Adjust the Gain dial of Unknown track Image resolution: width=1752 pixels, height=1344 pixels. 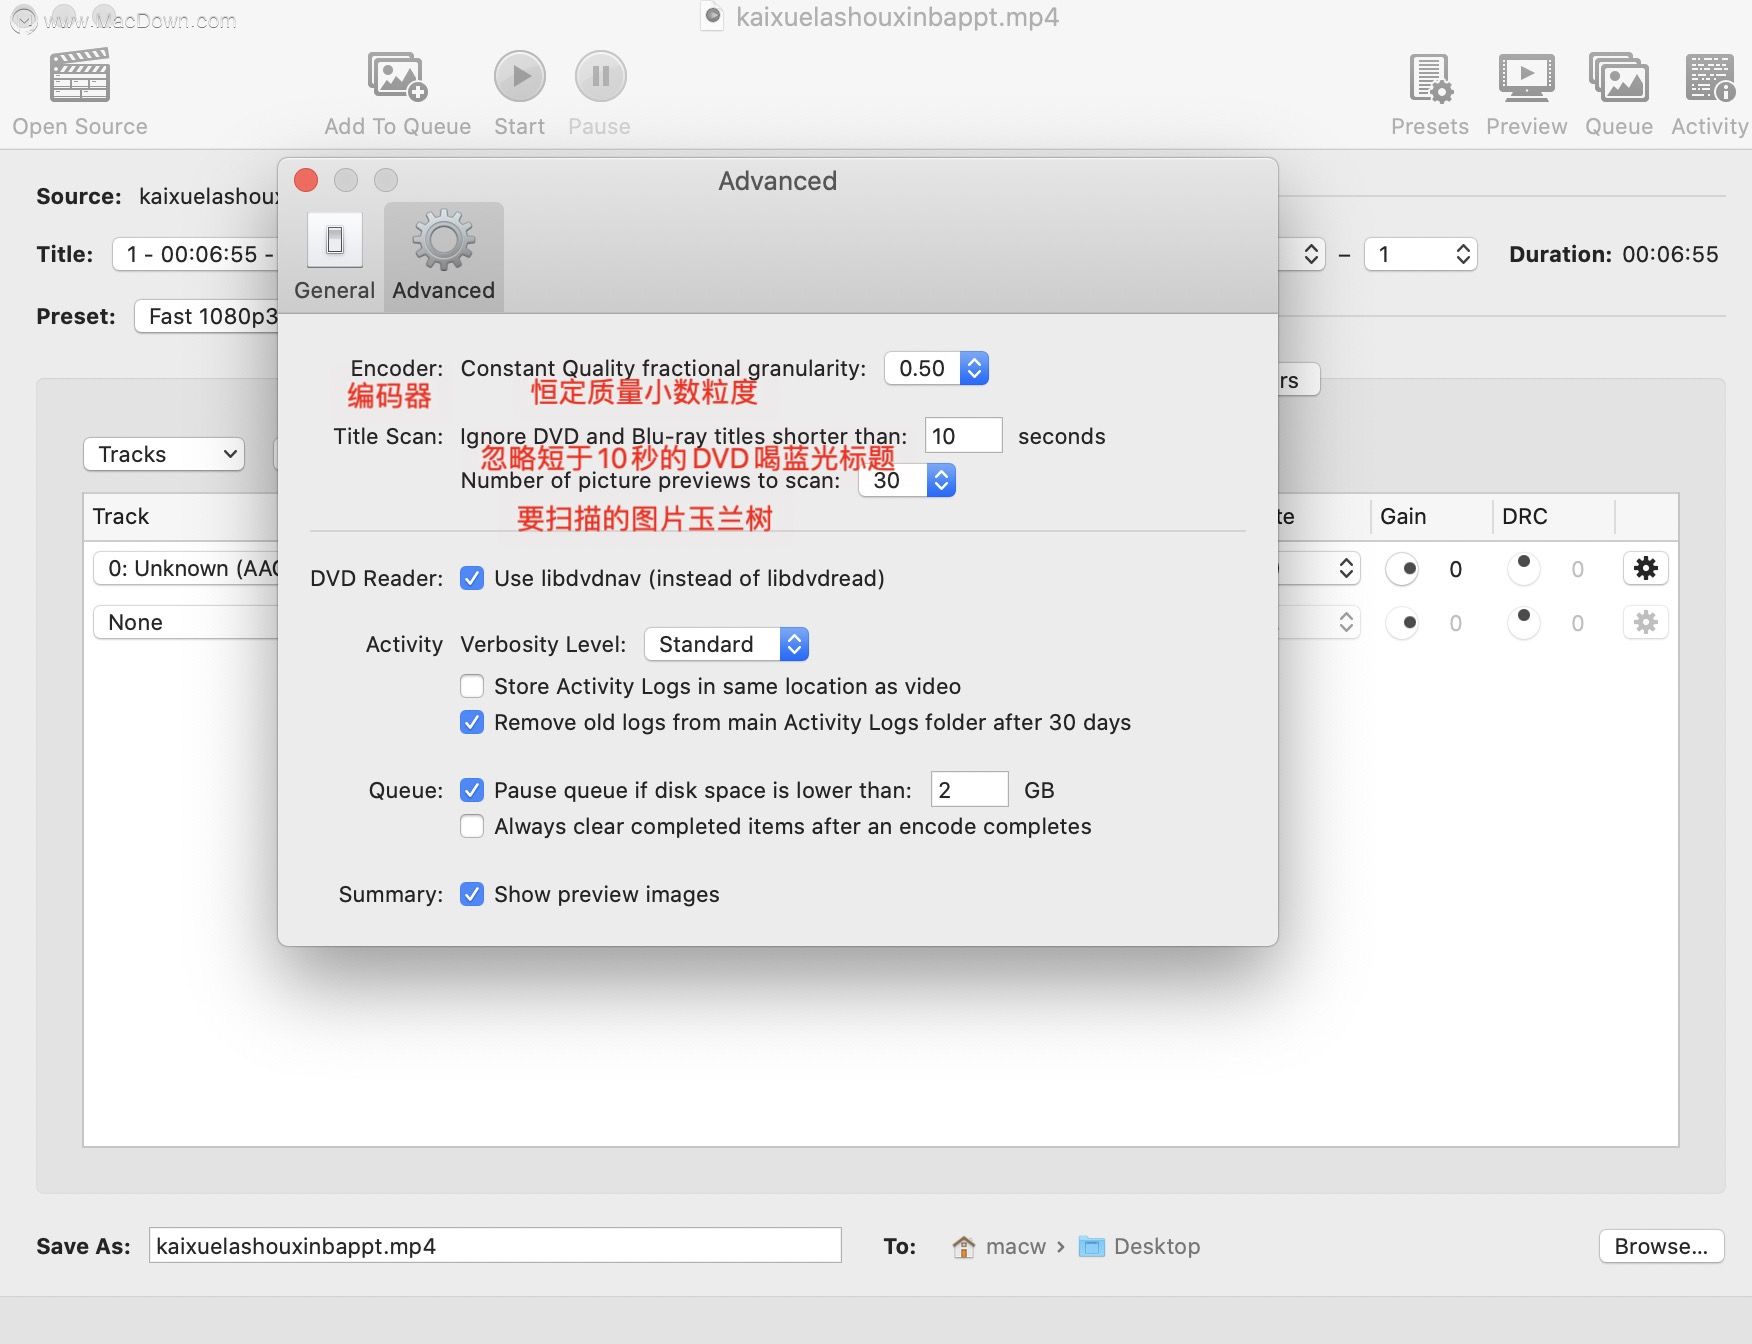(x=1402, y=569)
